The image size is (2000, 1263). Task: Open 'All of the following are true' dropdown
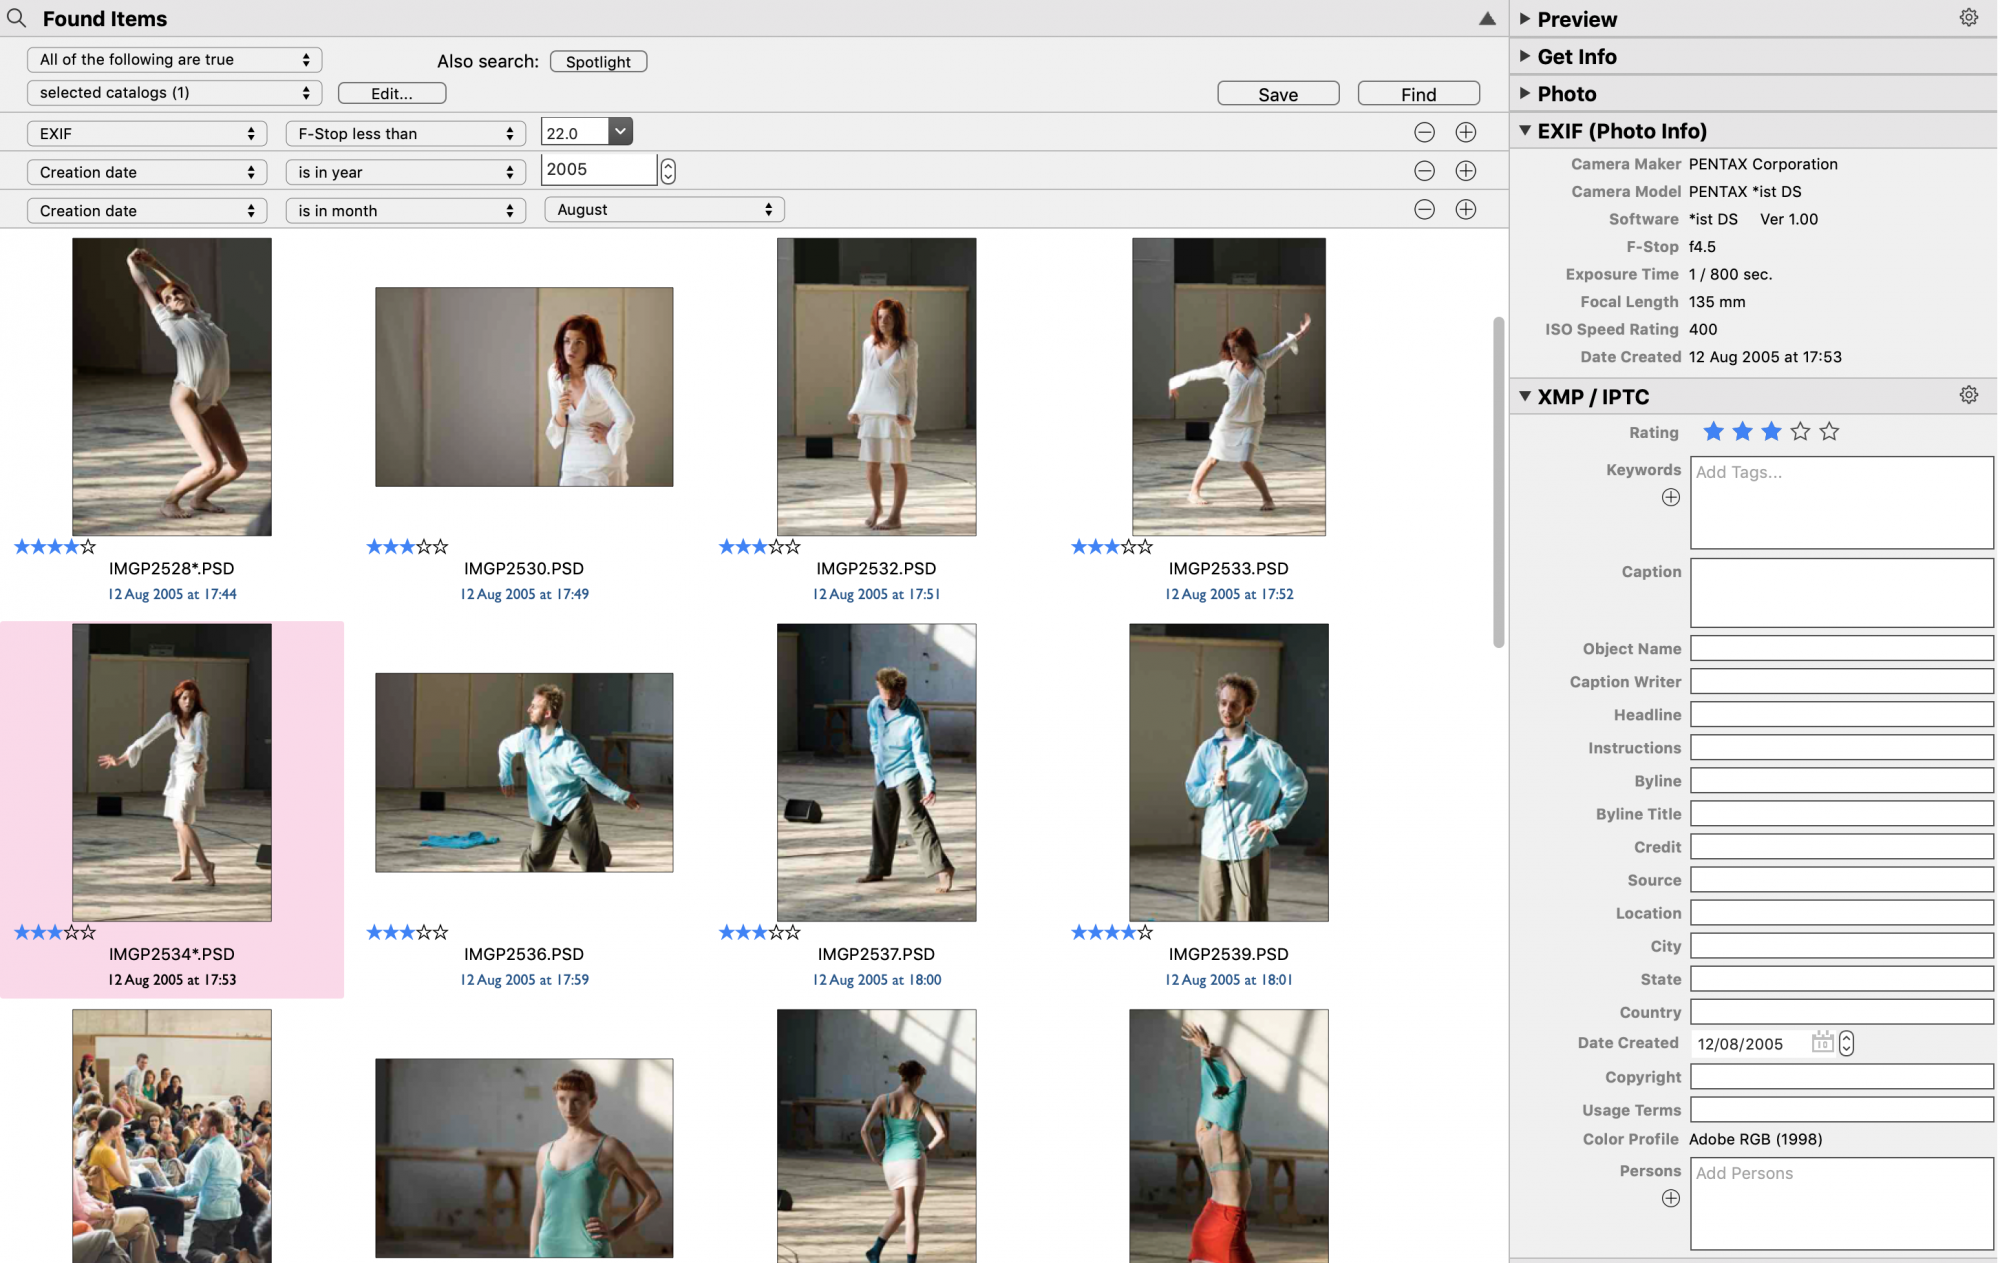coord(174,59)
